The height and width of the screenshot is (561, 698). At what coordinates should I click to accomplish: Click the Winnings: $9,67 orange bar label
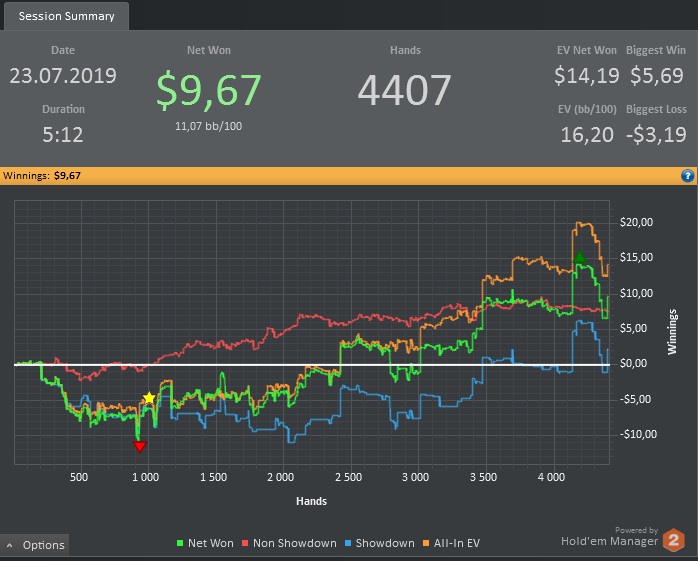pos(42,175)
